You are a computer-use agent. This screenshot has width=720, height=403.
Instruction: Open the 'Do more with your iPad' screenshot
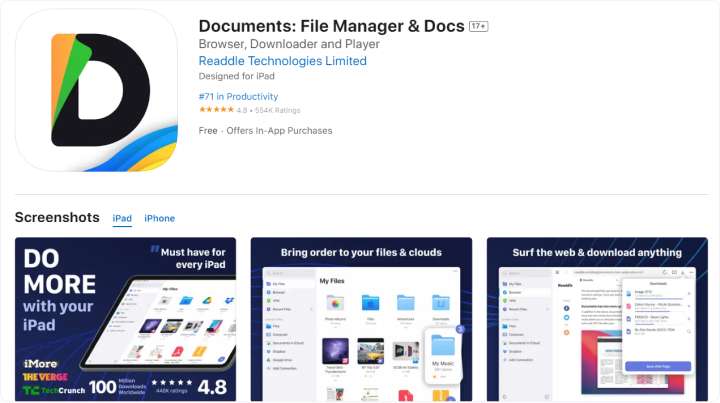point(125,319)
